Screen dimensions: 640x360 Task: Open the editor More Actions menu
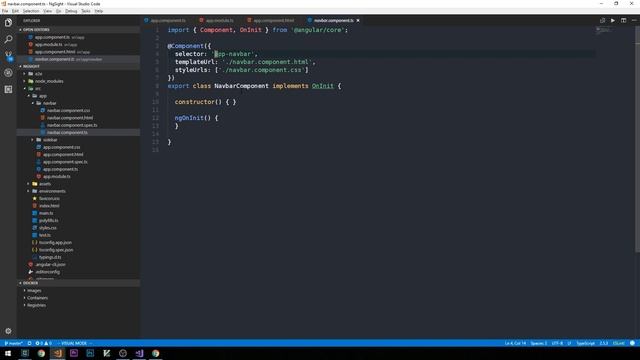(x=634, y=20)
